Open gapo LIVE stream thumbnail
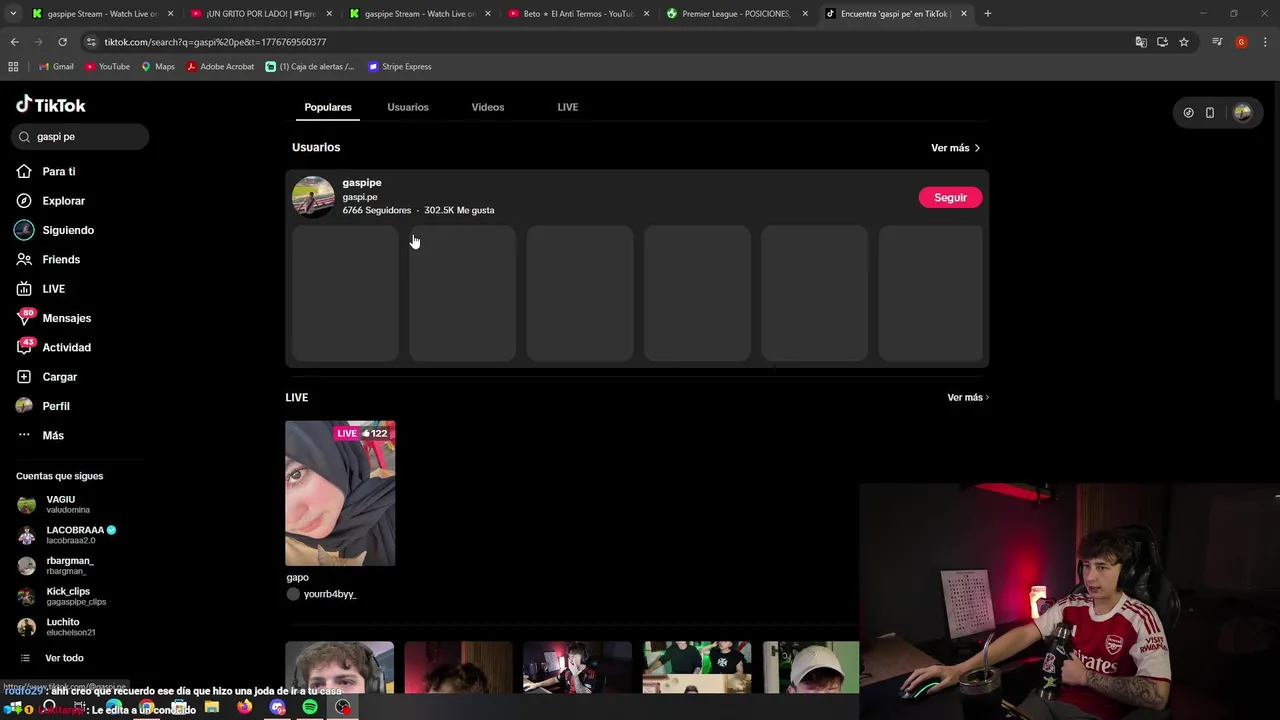The image size is (1280, 720). point(340,493)
